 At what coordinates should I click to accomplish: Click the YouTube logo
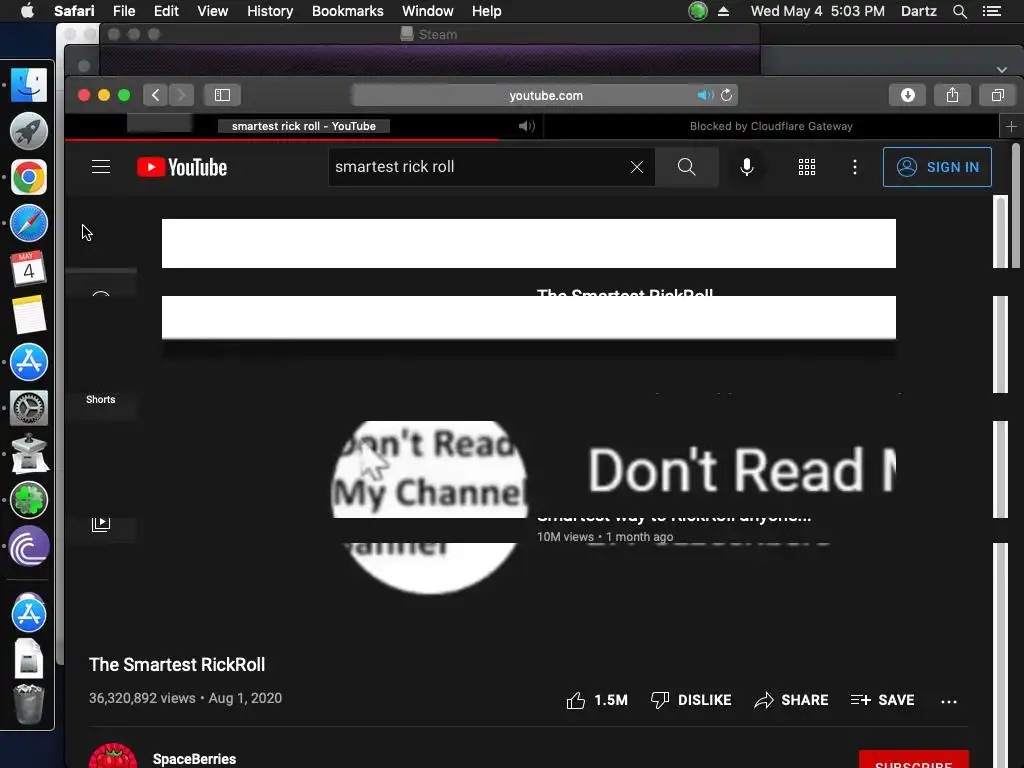(x=182, y=167)
